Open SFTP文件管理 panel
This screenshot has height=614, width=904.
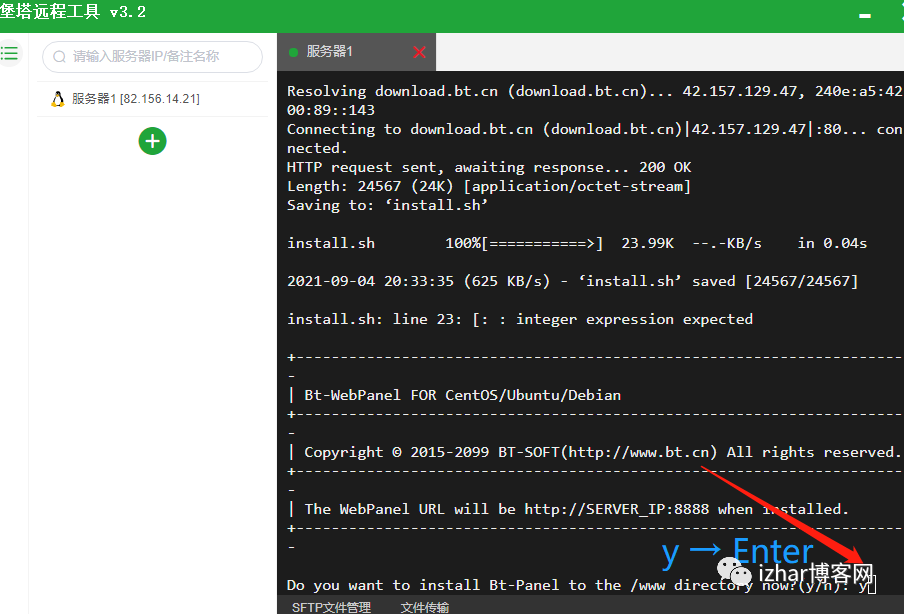pos(332,607)
